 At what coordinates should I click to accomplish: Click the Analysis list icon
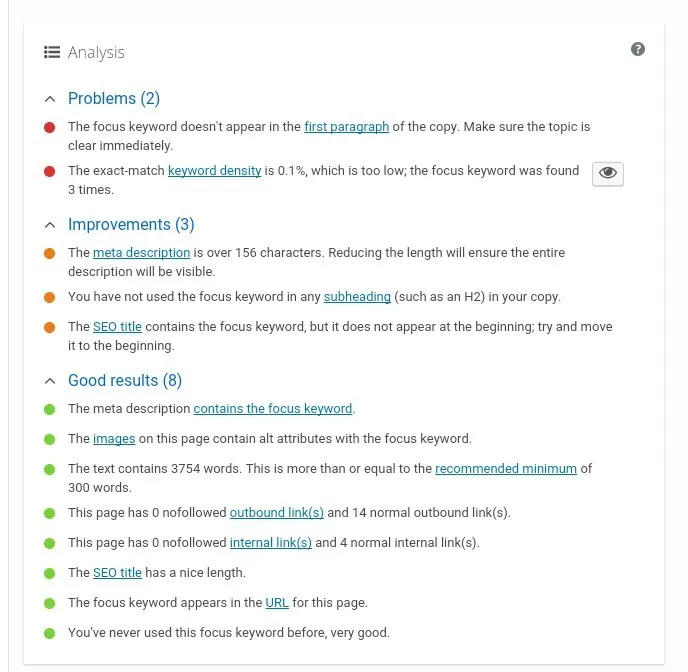click(x=52, y=52)
